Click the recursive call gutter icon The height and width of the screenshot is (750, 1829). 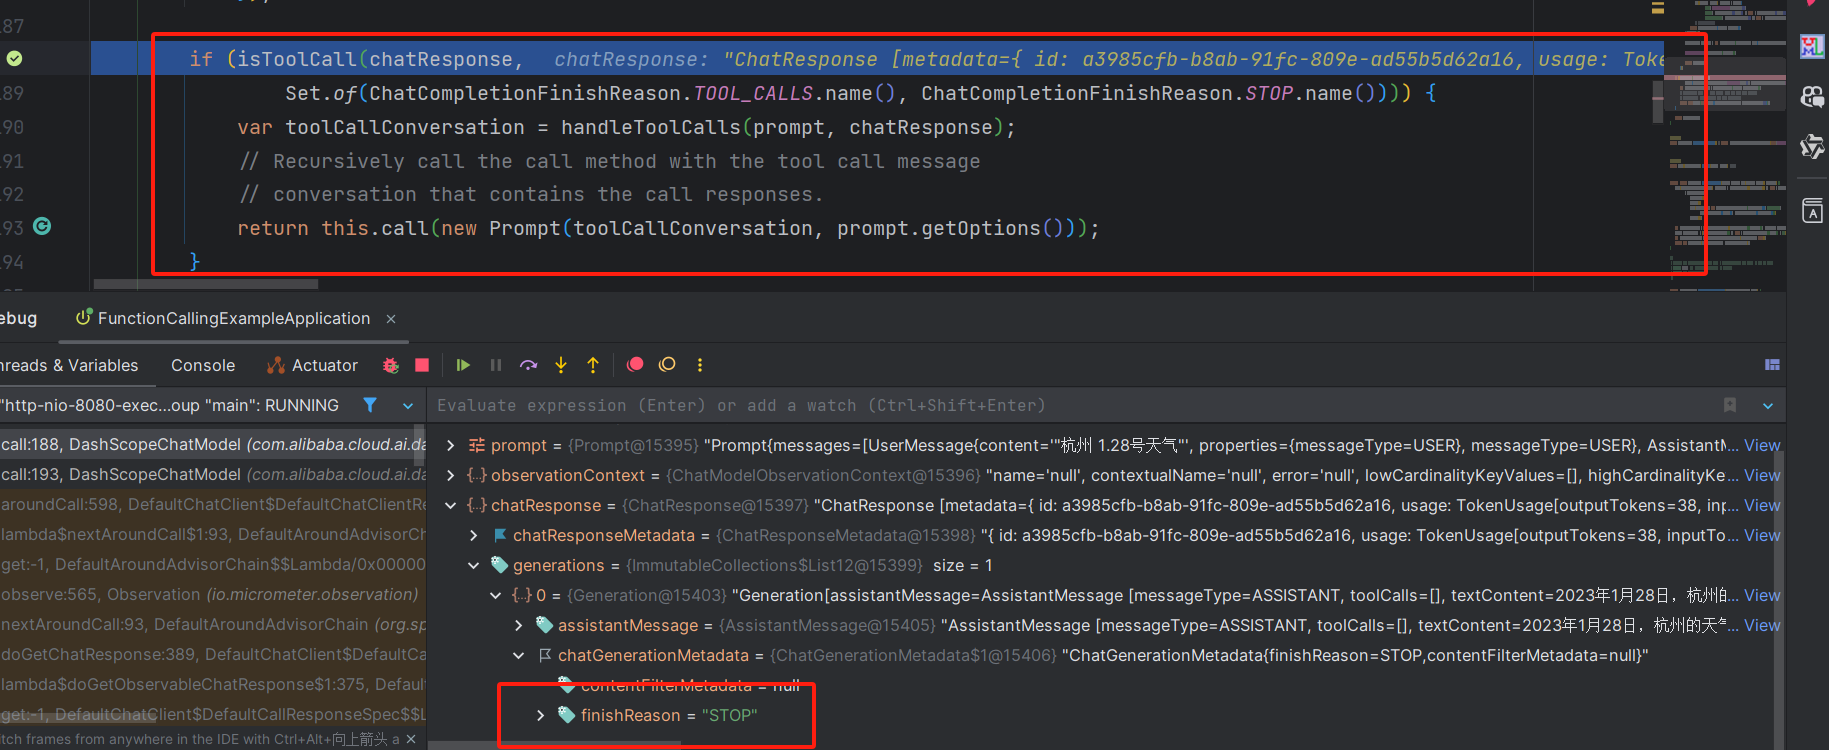point(42,226)
